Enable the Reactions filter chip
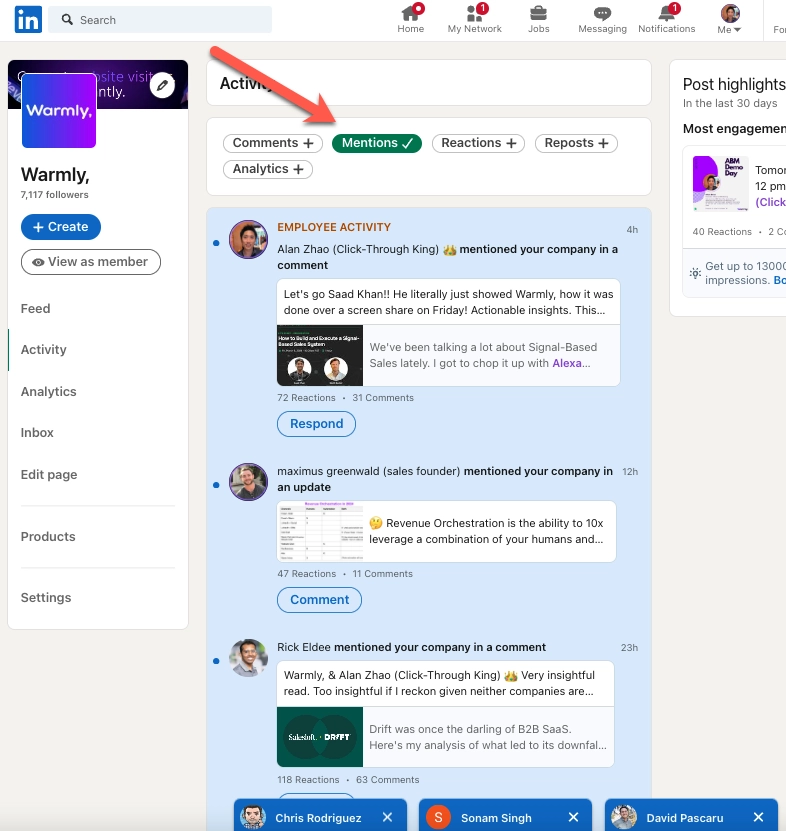The image size is (786, 831). pos(478,143)
